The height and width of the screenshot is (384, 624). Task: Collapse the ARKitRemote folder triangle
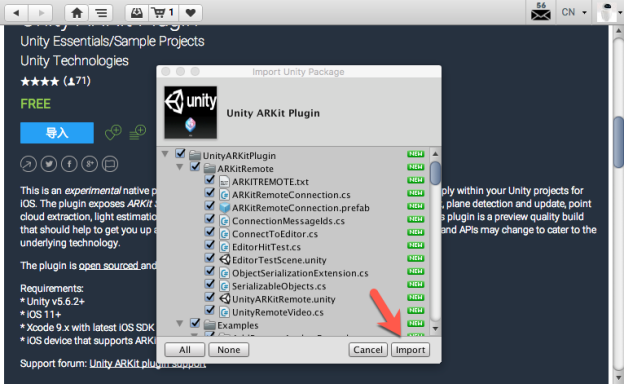pos(180,167)
